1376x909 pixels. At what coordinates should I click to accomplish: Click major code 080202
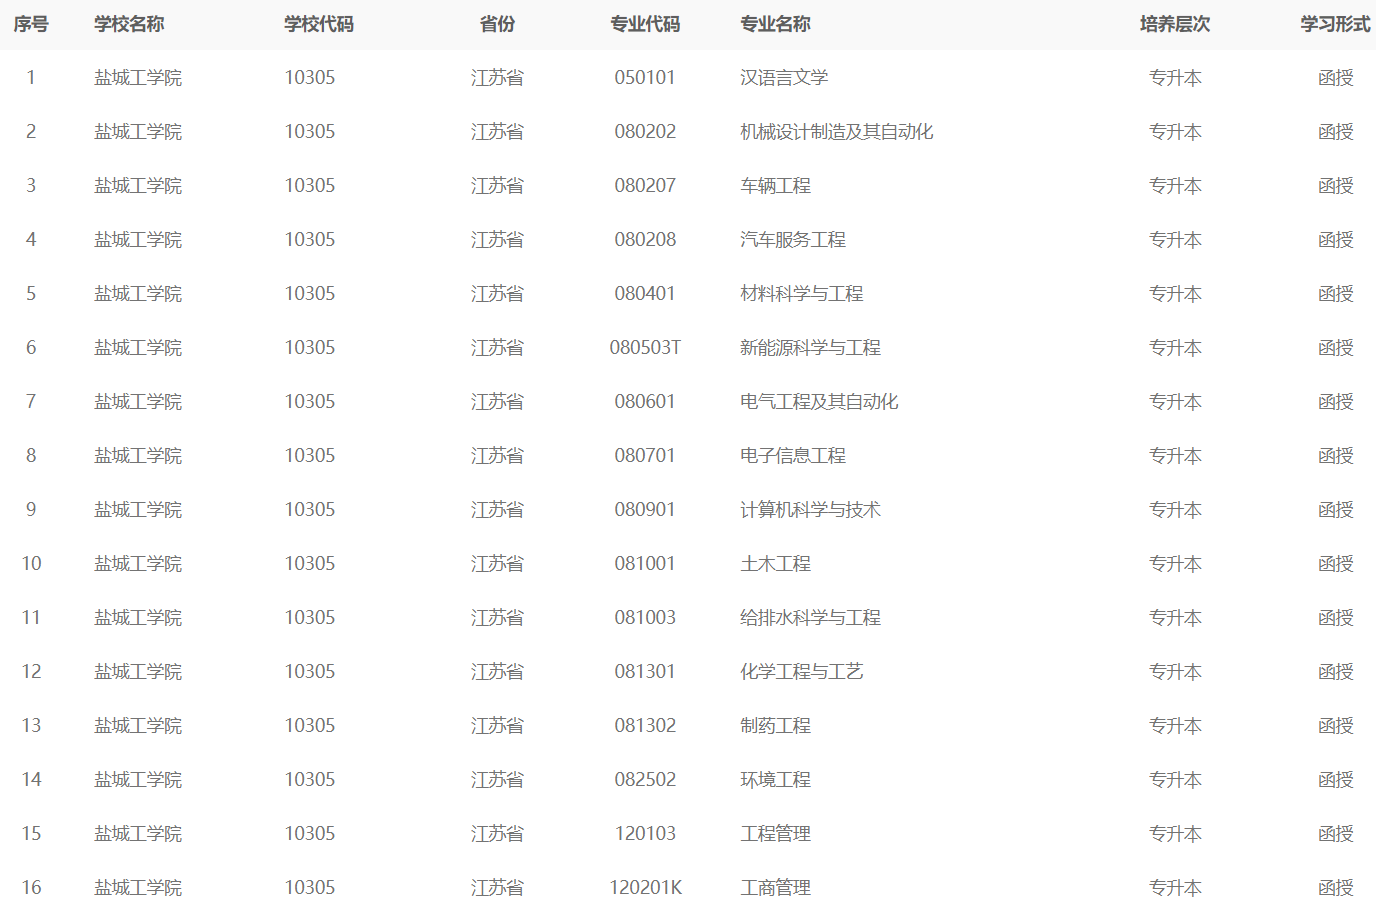click(645, 132)
